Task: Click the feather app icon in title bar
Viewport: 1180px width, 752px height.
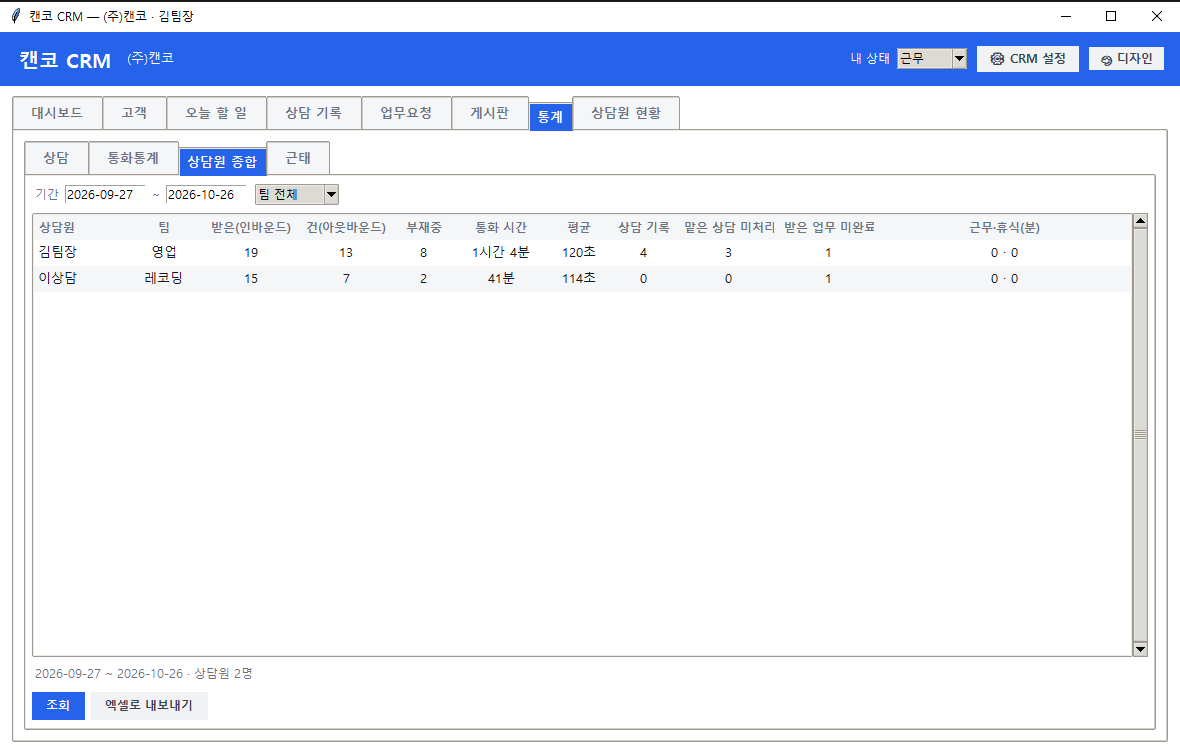Action: (x=16, y=16)
